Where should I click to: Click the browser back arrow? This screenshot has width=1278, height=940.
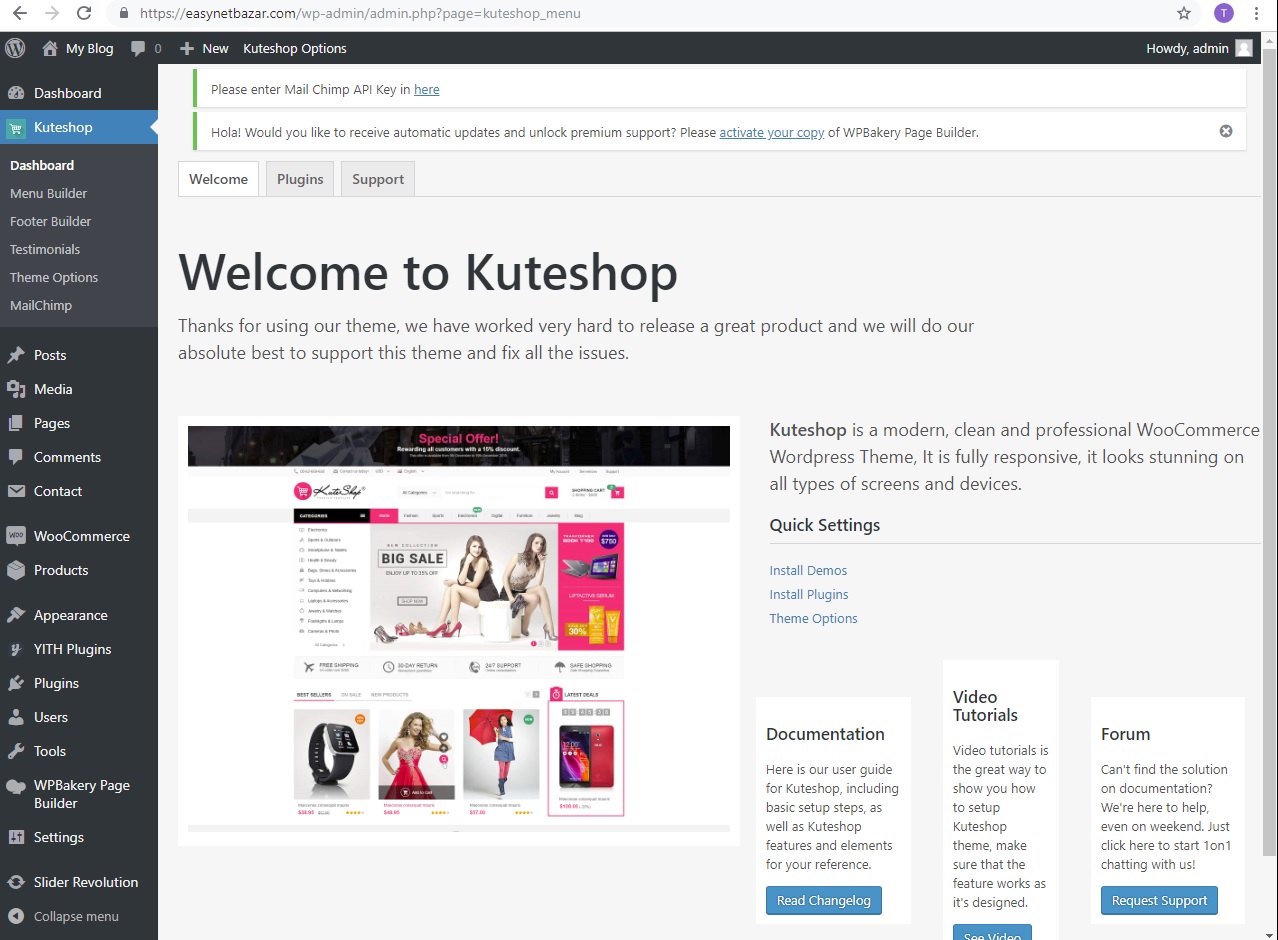pos(19,14)
